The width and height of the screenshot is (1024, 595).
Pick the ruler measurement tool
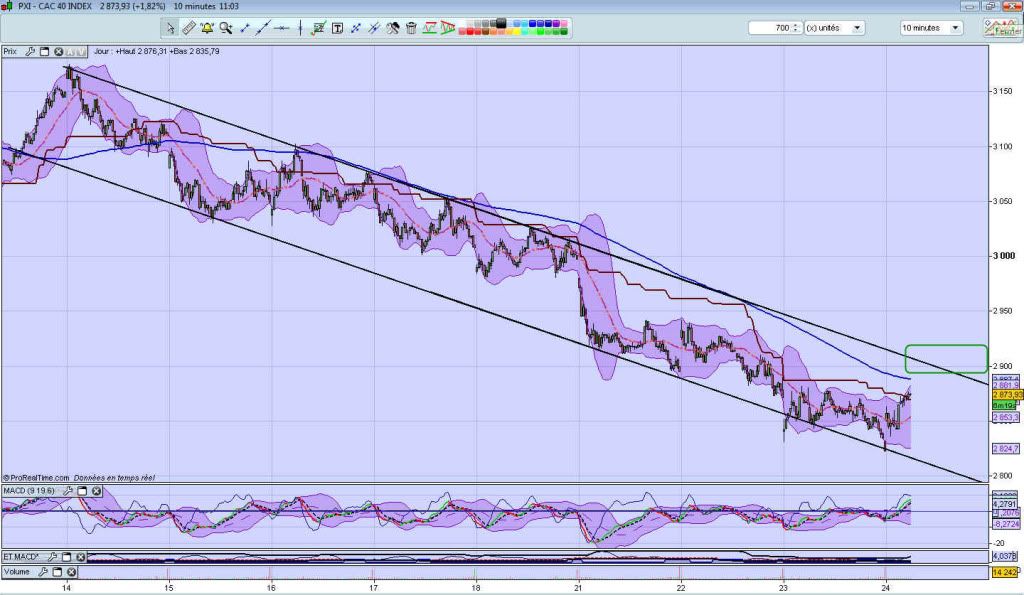click(189, 28)
